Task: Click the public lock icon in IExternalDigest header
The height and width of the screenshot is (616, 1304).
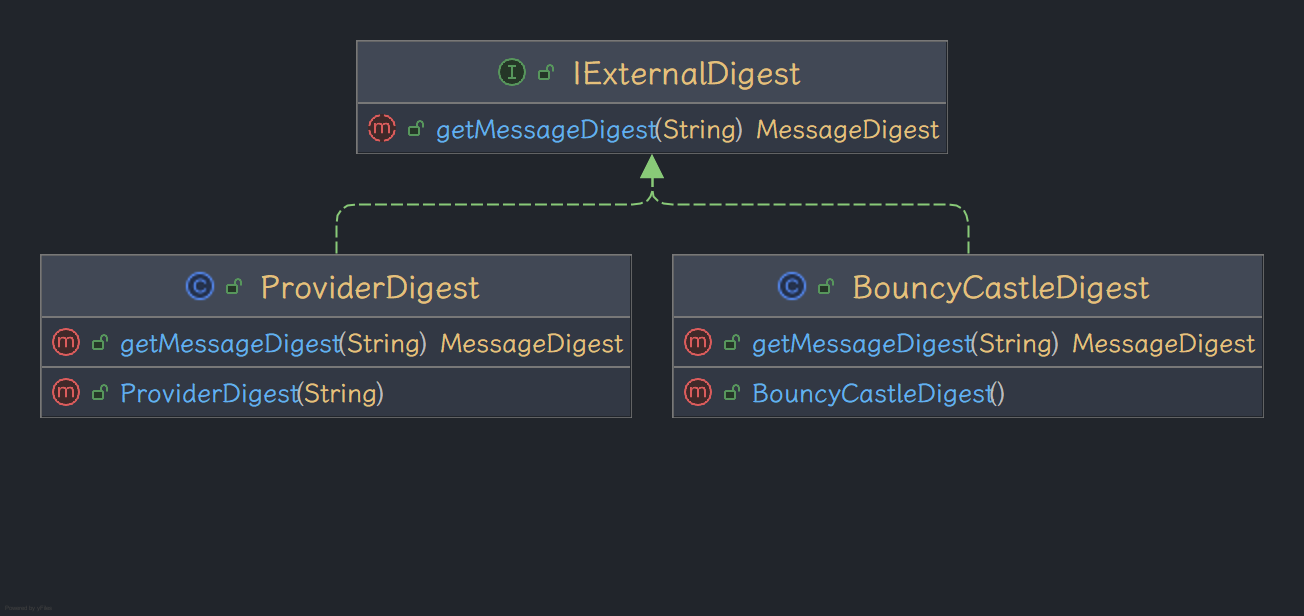Action: click(546, 72)
